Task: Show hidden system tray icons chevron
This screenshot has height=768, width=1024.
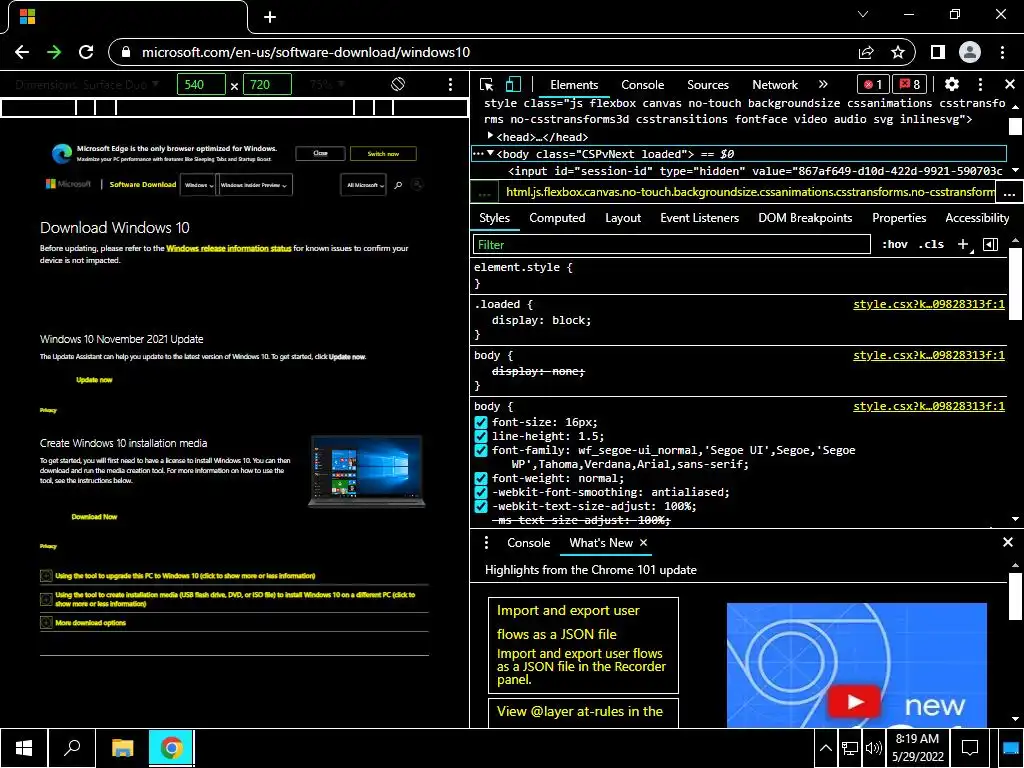Action: pyautogui.click(x=825, y=748)
